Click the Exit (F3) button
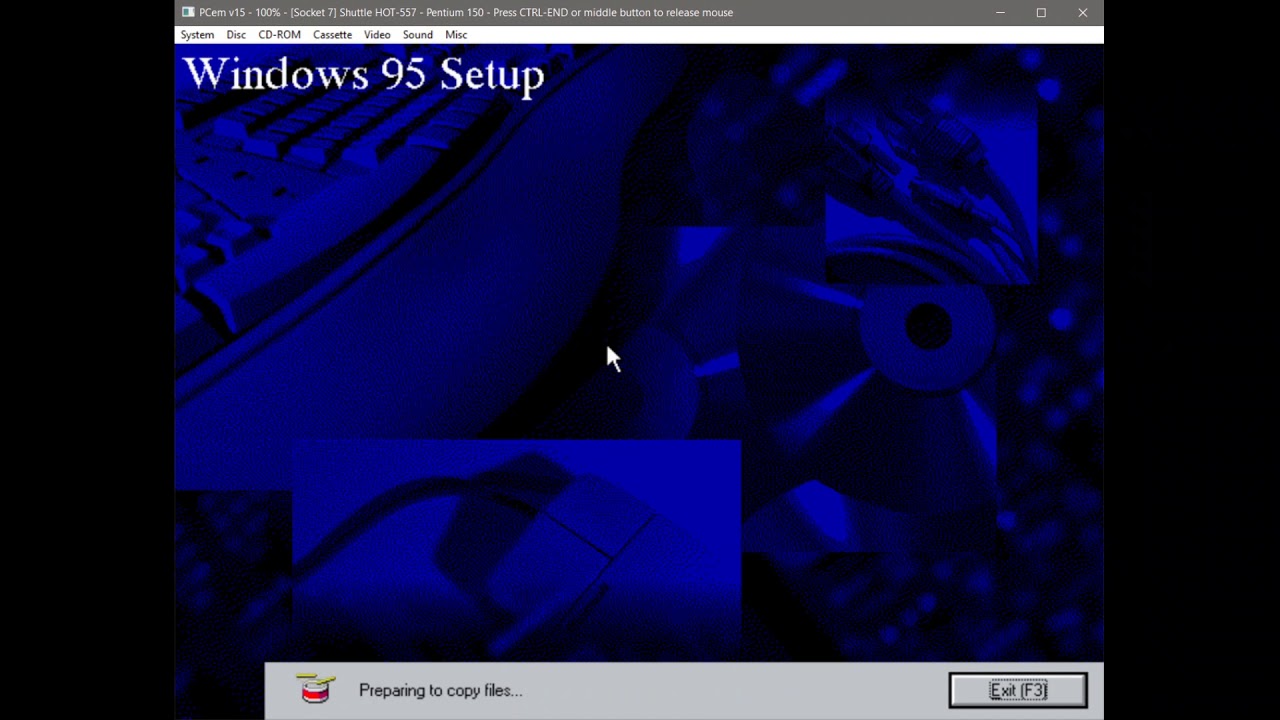Image resolution: width=1280 pixels, height=720 pixels. [1018, 690]
